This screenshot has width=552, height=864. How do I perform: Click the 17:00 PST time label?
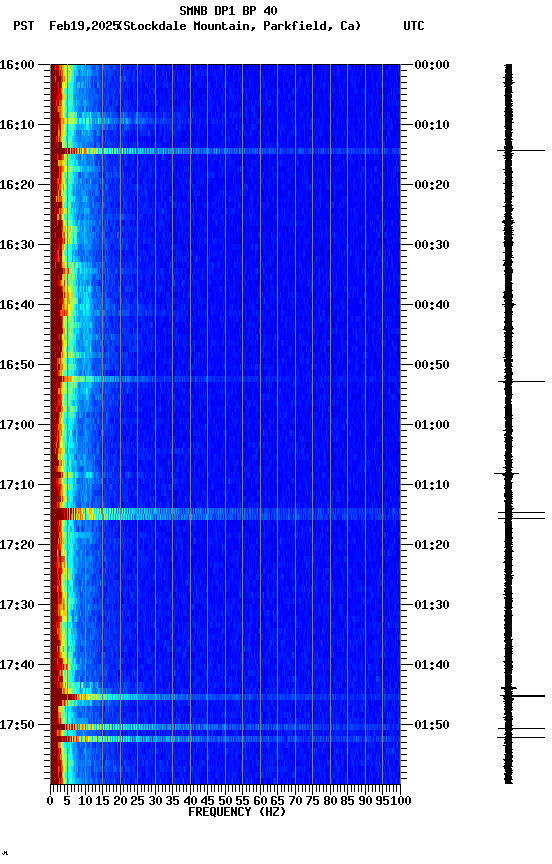click(x=17, y=425)
